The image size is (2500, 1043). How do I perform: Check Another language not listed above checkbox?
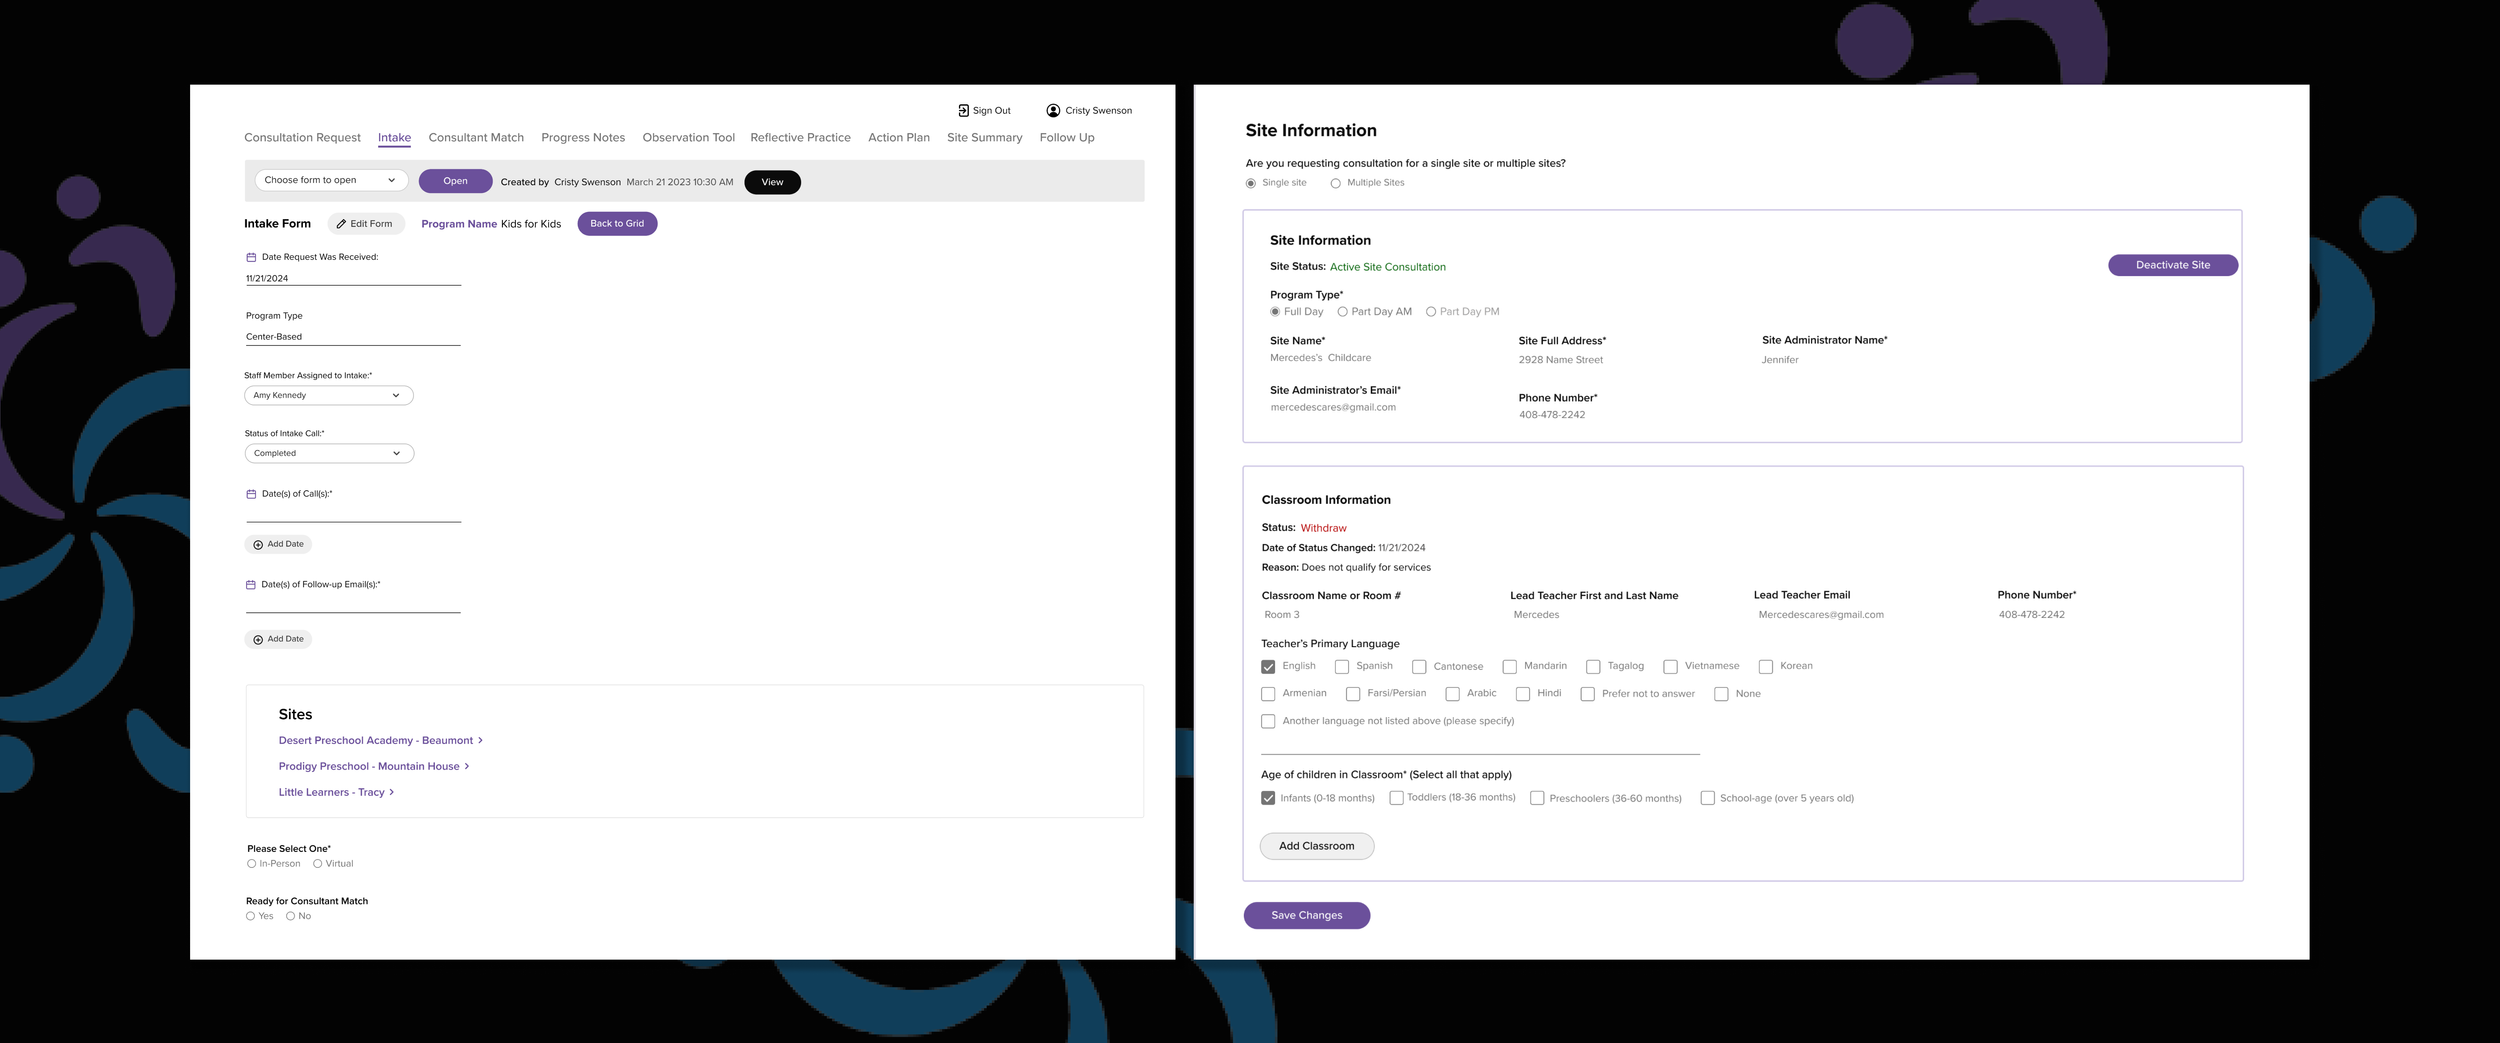click(x=1268, y=721)
